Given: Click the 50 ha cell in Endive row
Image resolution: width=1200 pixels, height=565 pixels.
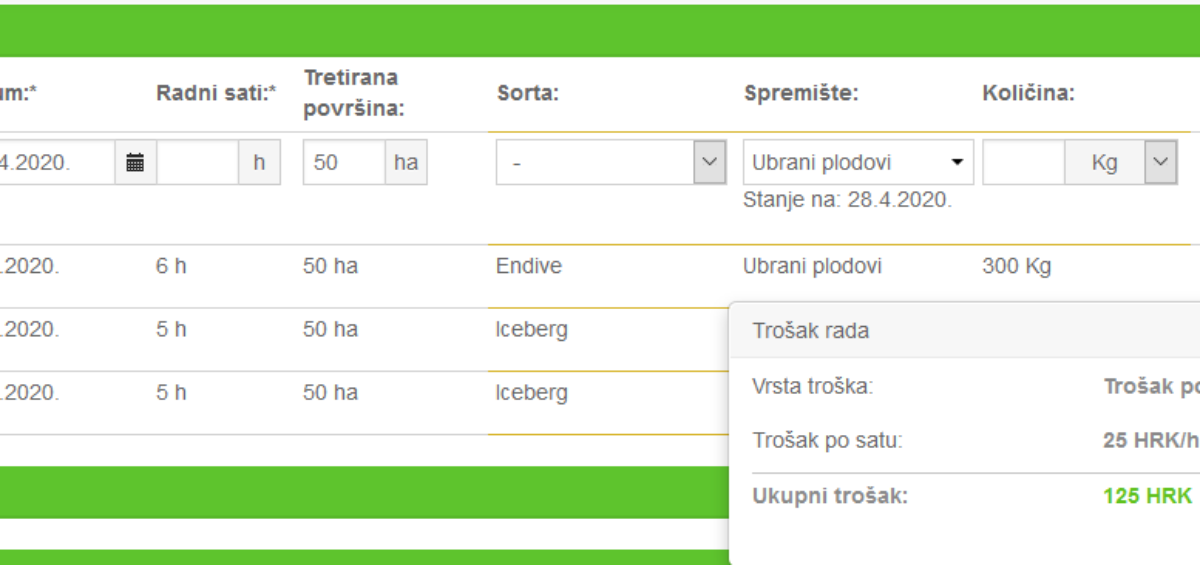Looking at the screenshot, I should coord(330,267).
